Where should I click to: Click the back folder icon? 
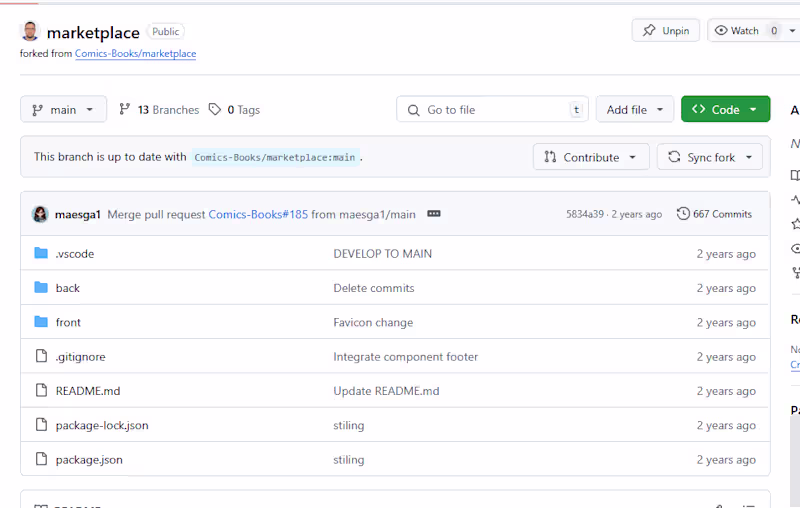click(41, 287)
